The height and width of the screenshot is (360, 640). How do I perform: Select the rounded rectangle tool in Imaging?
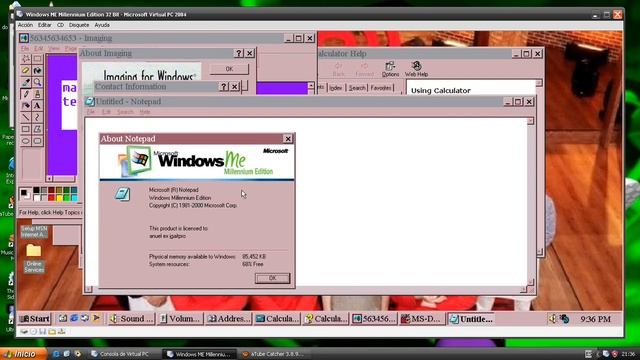37,141
